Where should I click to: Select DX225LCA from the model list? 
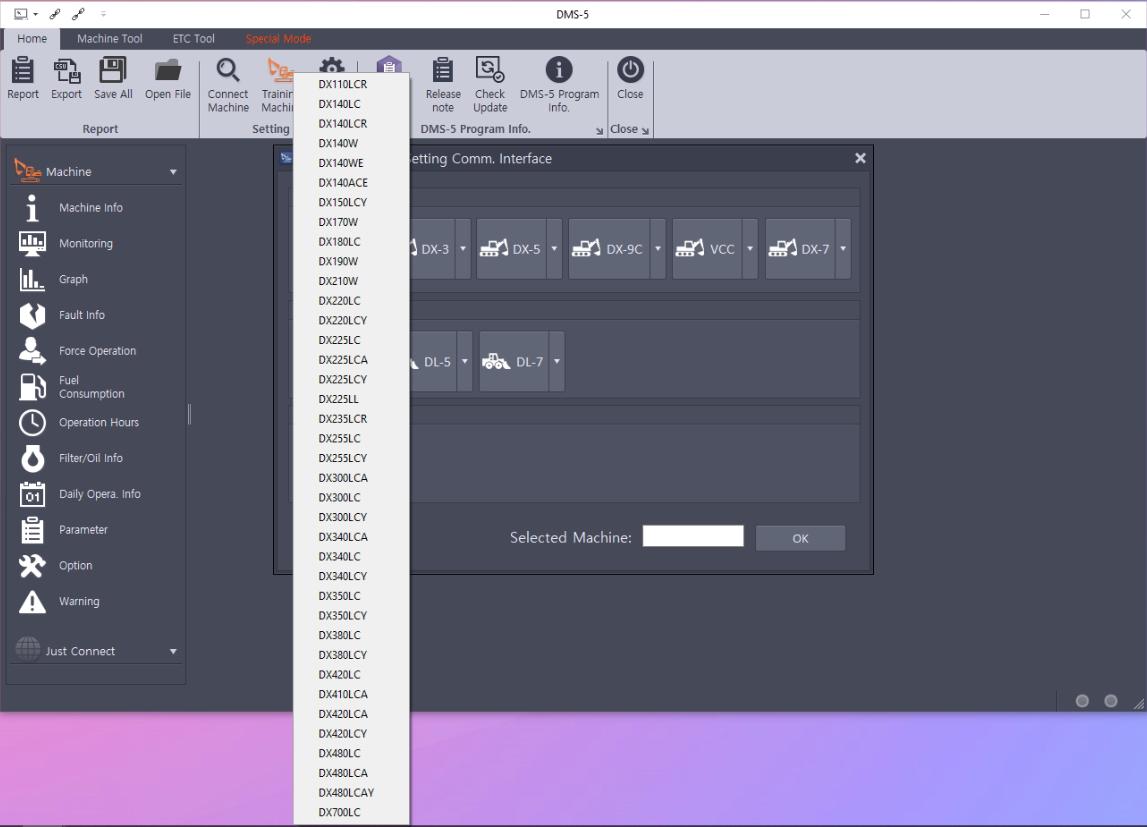343,360
